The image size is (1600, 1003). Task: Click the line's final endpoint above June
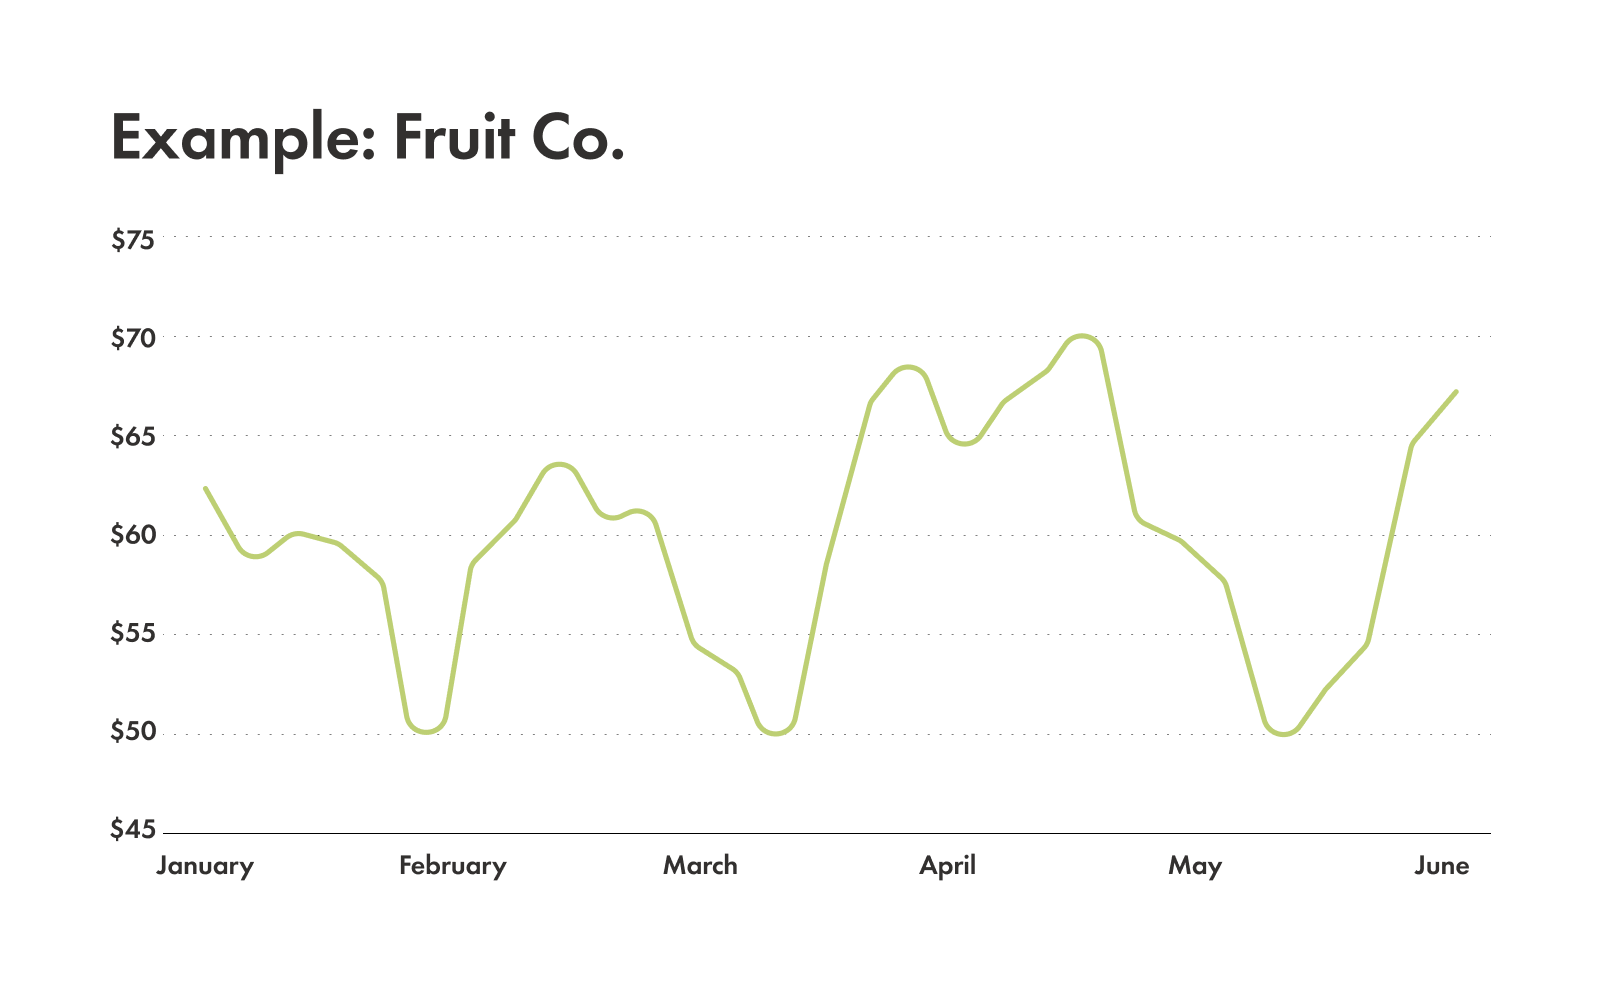click(1456, 391)
